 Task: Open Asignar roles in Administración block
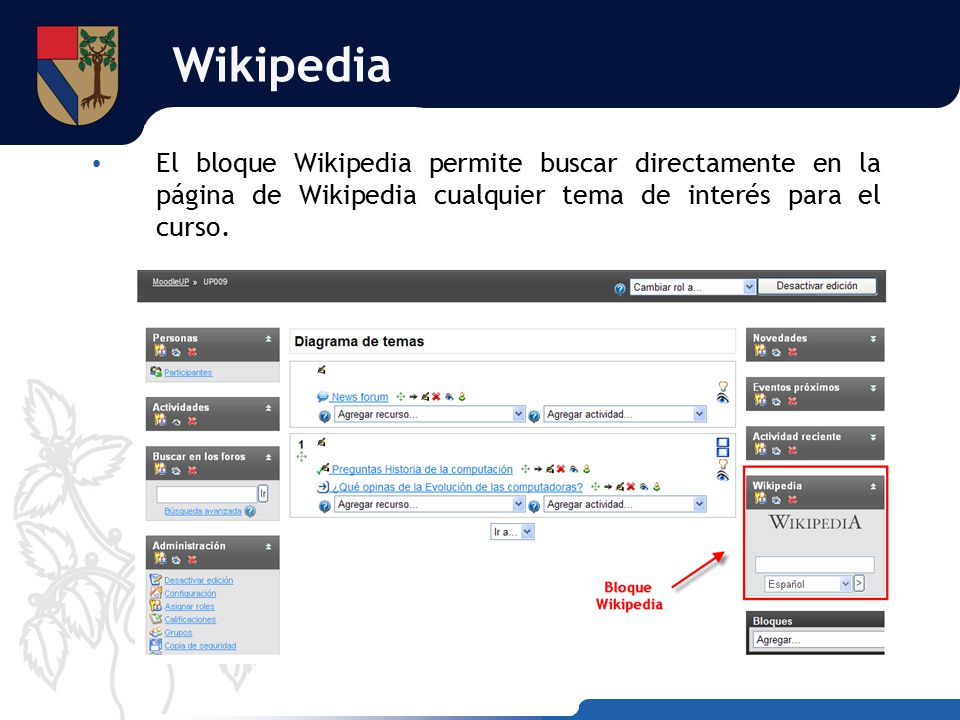click(x=189, y=606)
